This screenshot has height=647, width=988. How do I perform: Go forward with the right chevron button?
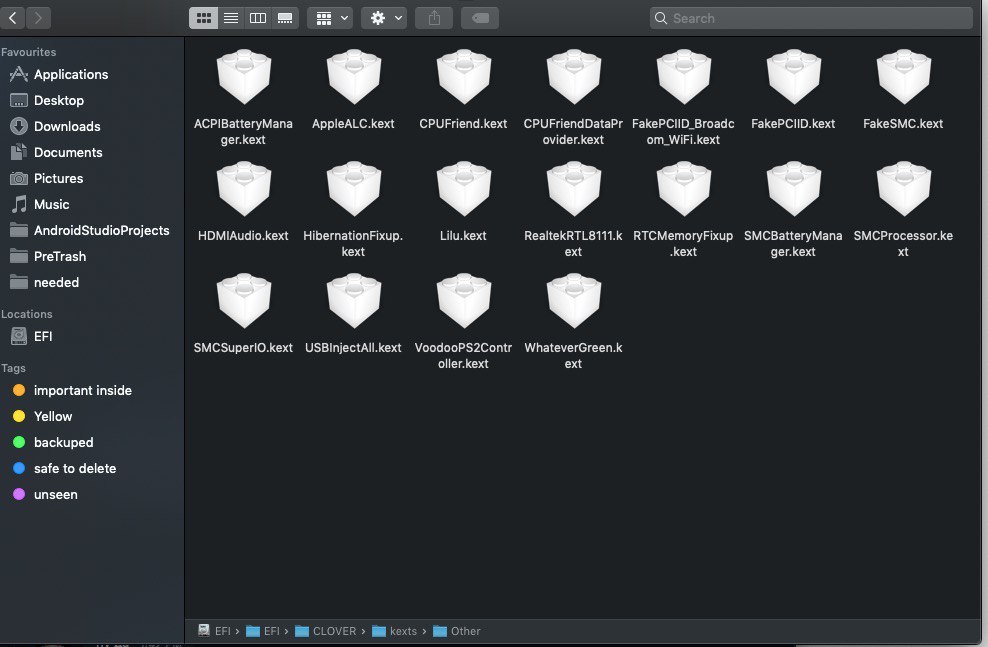[x=38, y=18]
